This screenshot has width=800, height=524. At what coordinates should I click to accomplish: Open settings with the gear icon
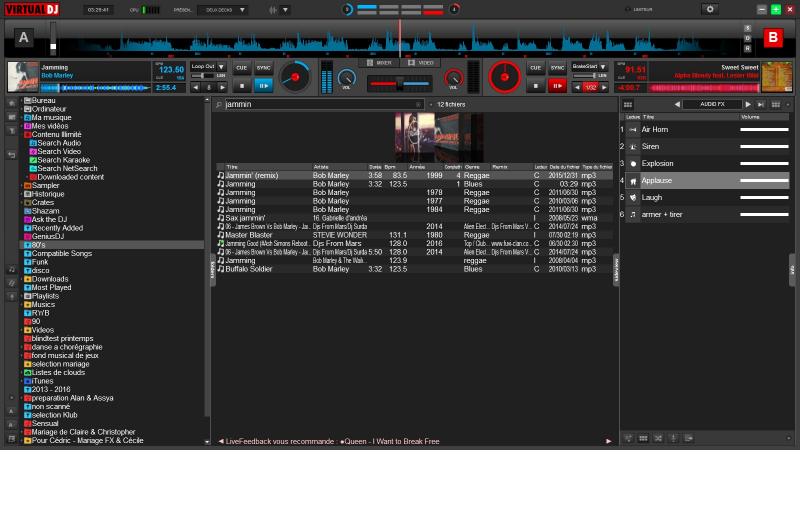pyautogui.click(x=710, y=9)
